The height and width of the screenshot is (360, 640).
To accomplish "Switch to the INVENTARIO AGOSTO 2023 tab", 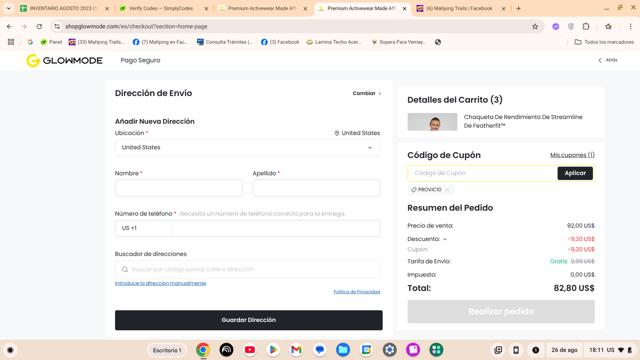I will (63, 8).
